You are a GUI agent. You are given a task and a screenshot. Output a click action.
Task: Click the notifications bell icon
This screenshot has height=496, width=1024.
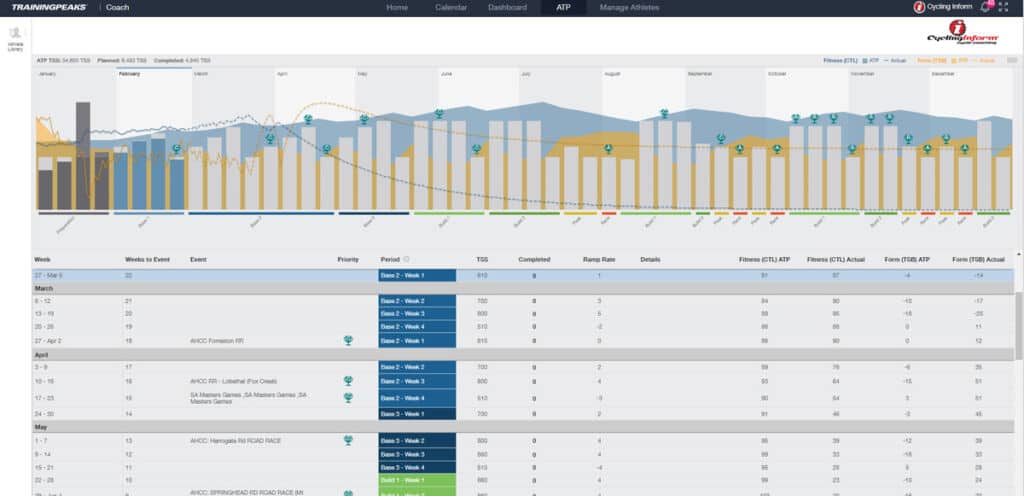click(x=986, y=7)
